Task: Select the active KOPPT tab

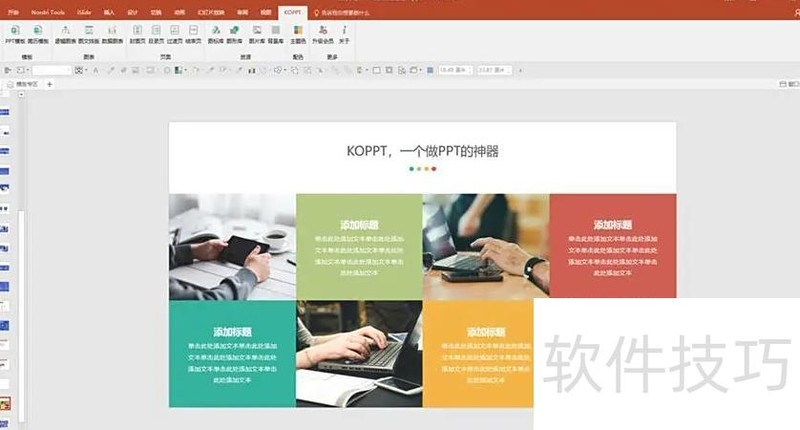Action: point(293,12)
